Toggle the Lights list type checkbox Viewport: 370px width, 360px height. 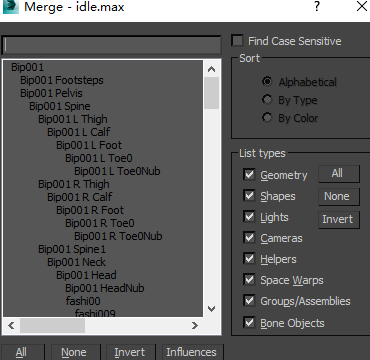point(249,217)
